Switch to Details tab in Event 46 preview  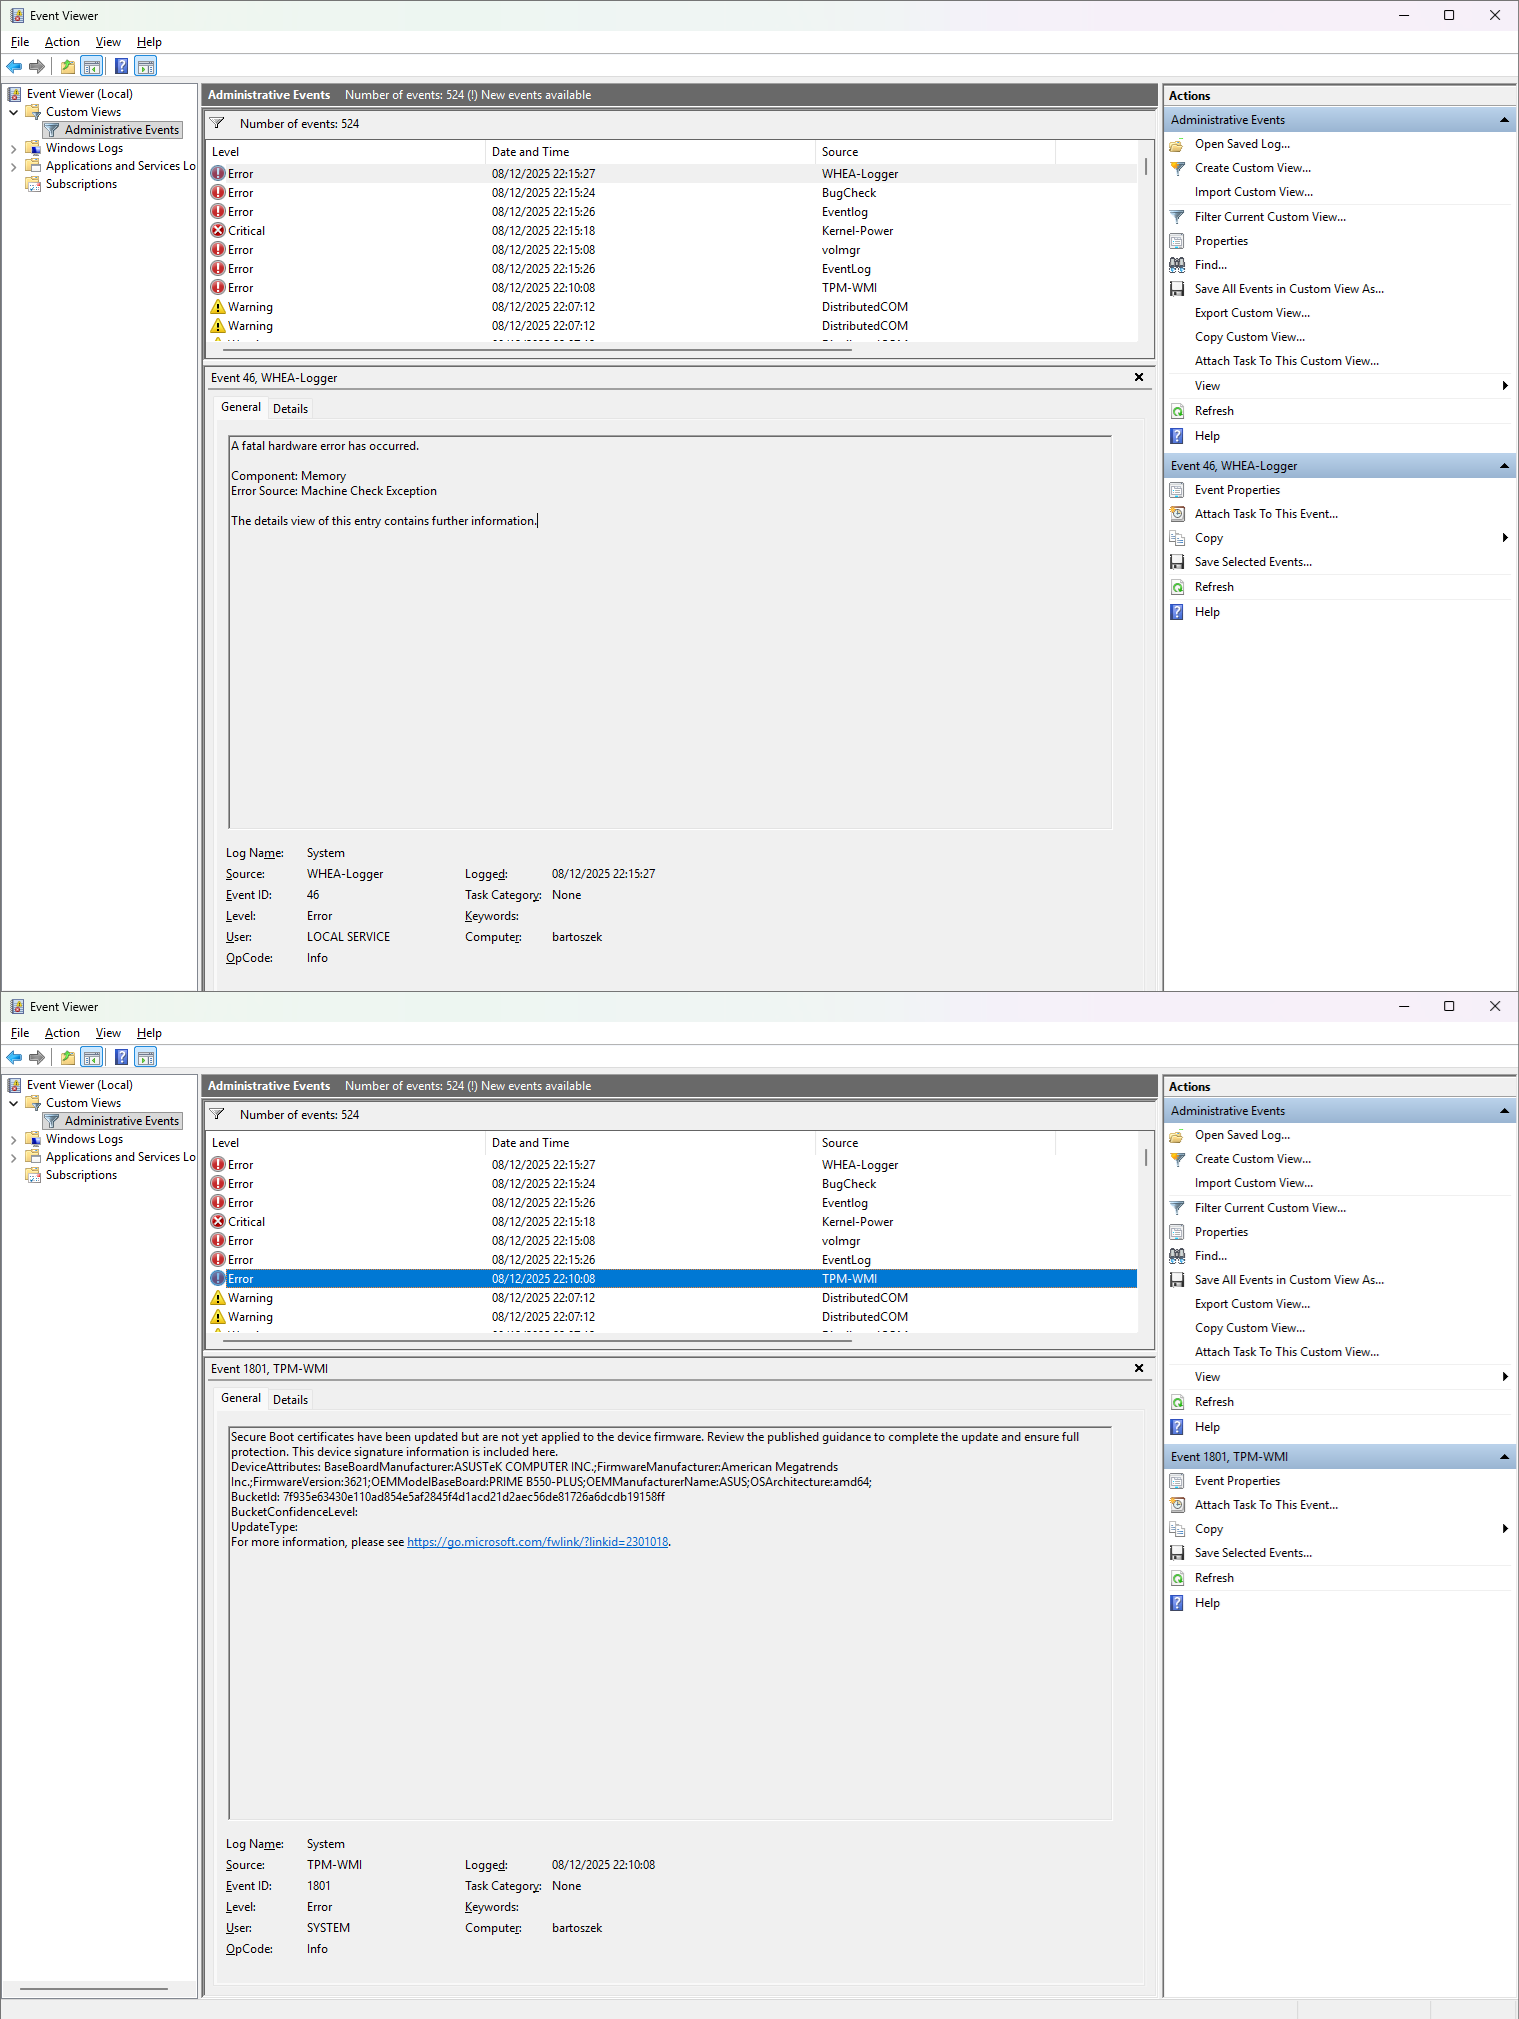[290, 408]
